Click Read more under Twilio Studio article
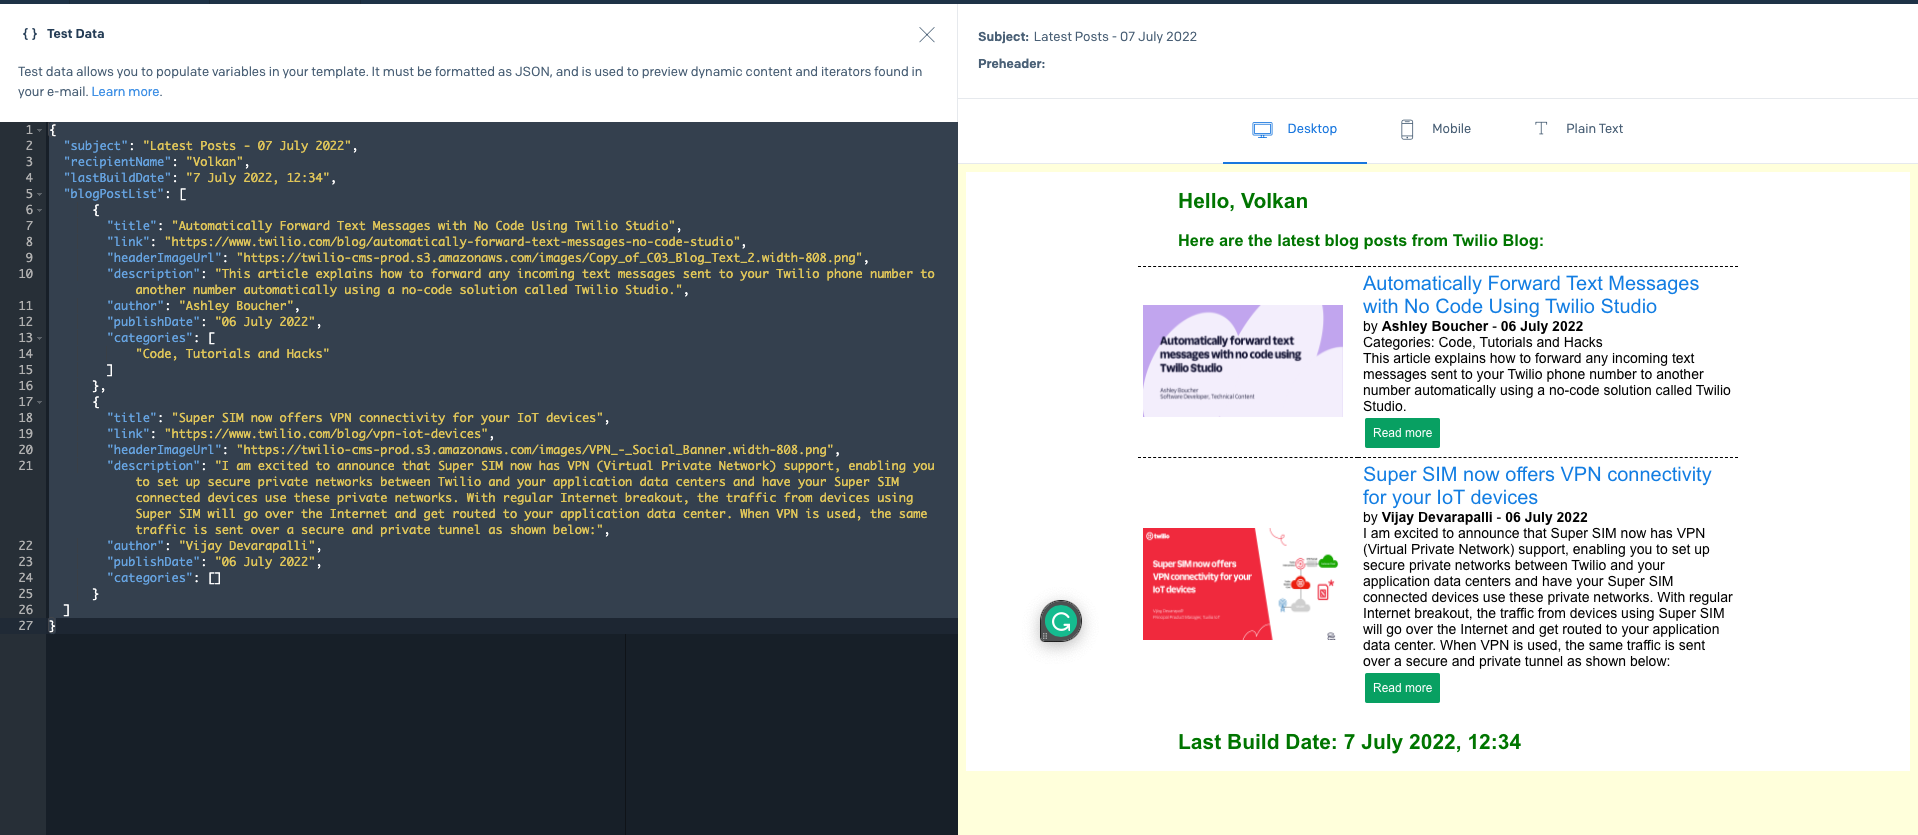The width and height of the screenshot is (1918, 835). 1402,433
